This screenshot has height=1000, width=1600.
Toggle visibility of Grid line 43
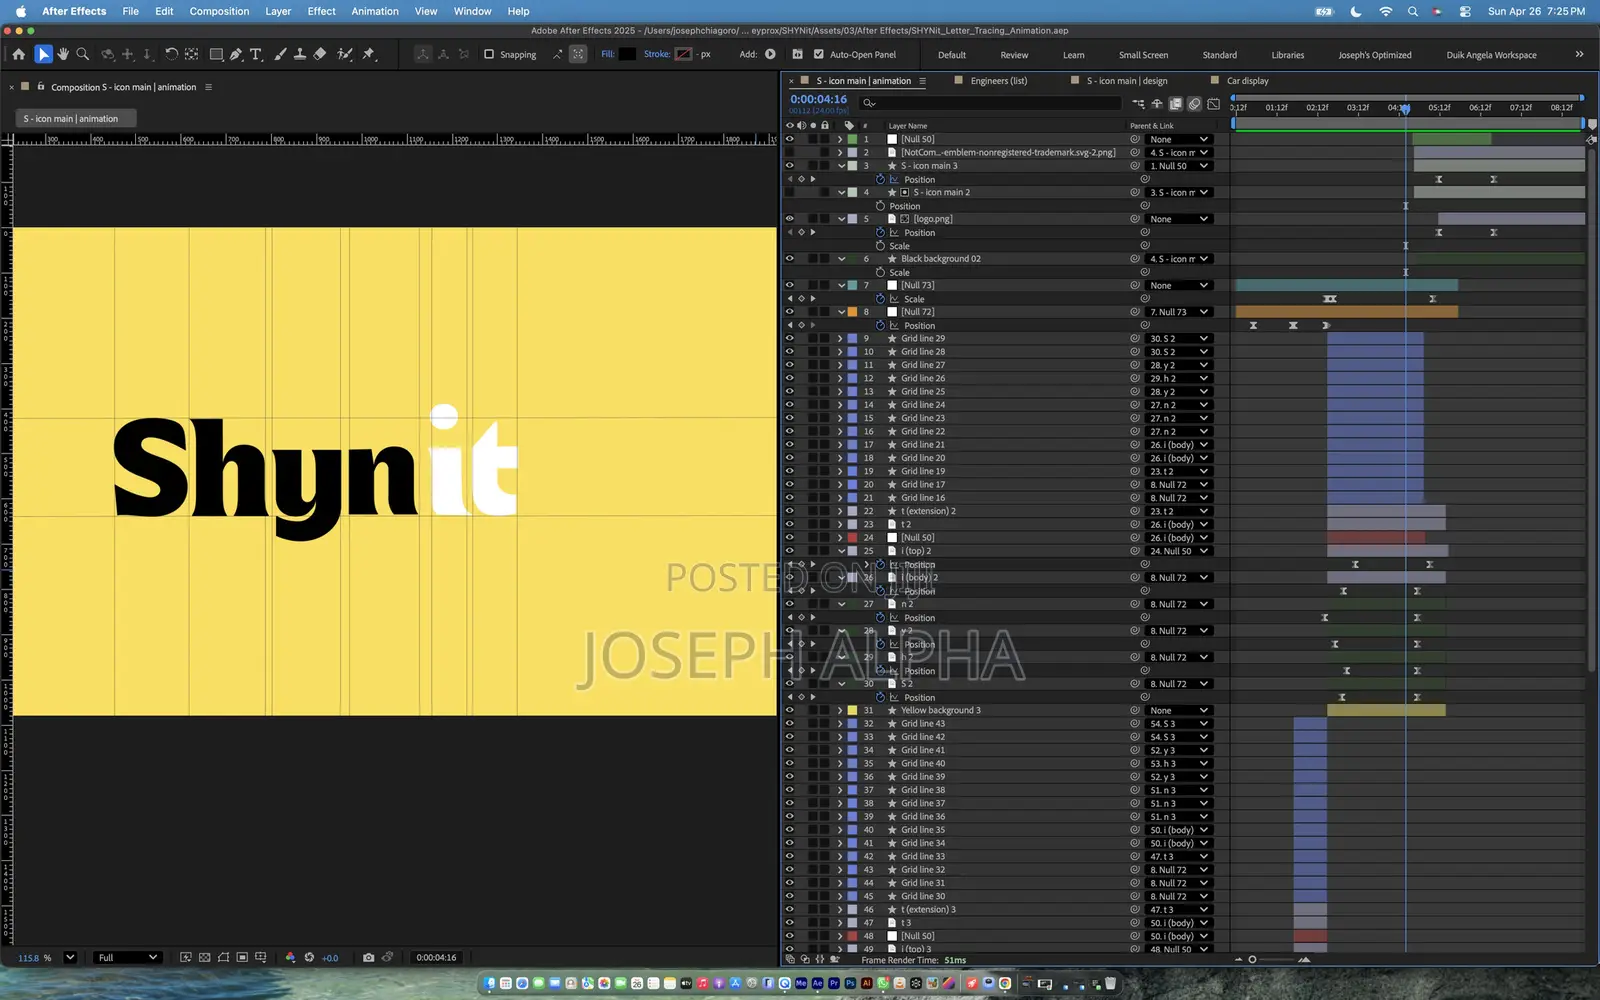pyautogui.click(x=789, y=723)
